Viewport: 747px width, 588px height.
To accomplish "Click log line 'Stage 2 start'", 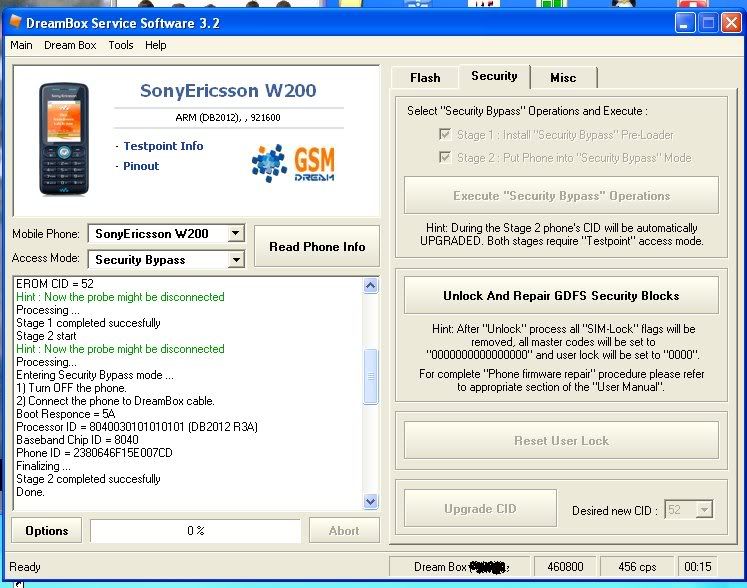I will point(46,336).
